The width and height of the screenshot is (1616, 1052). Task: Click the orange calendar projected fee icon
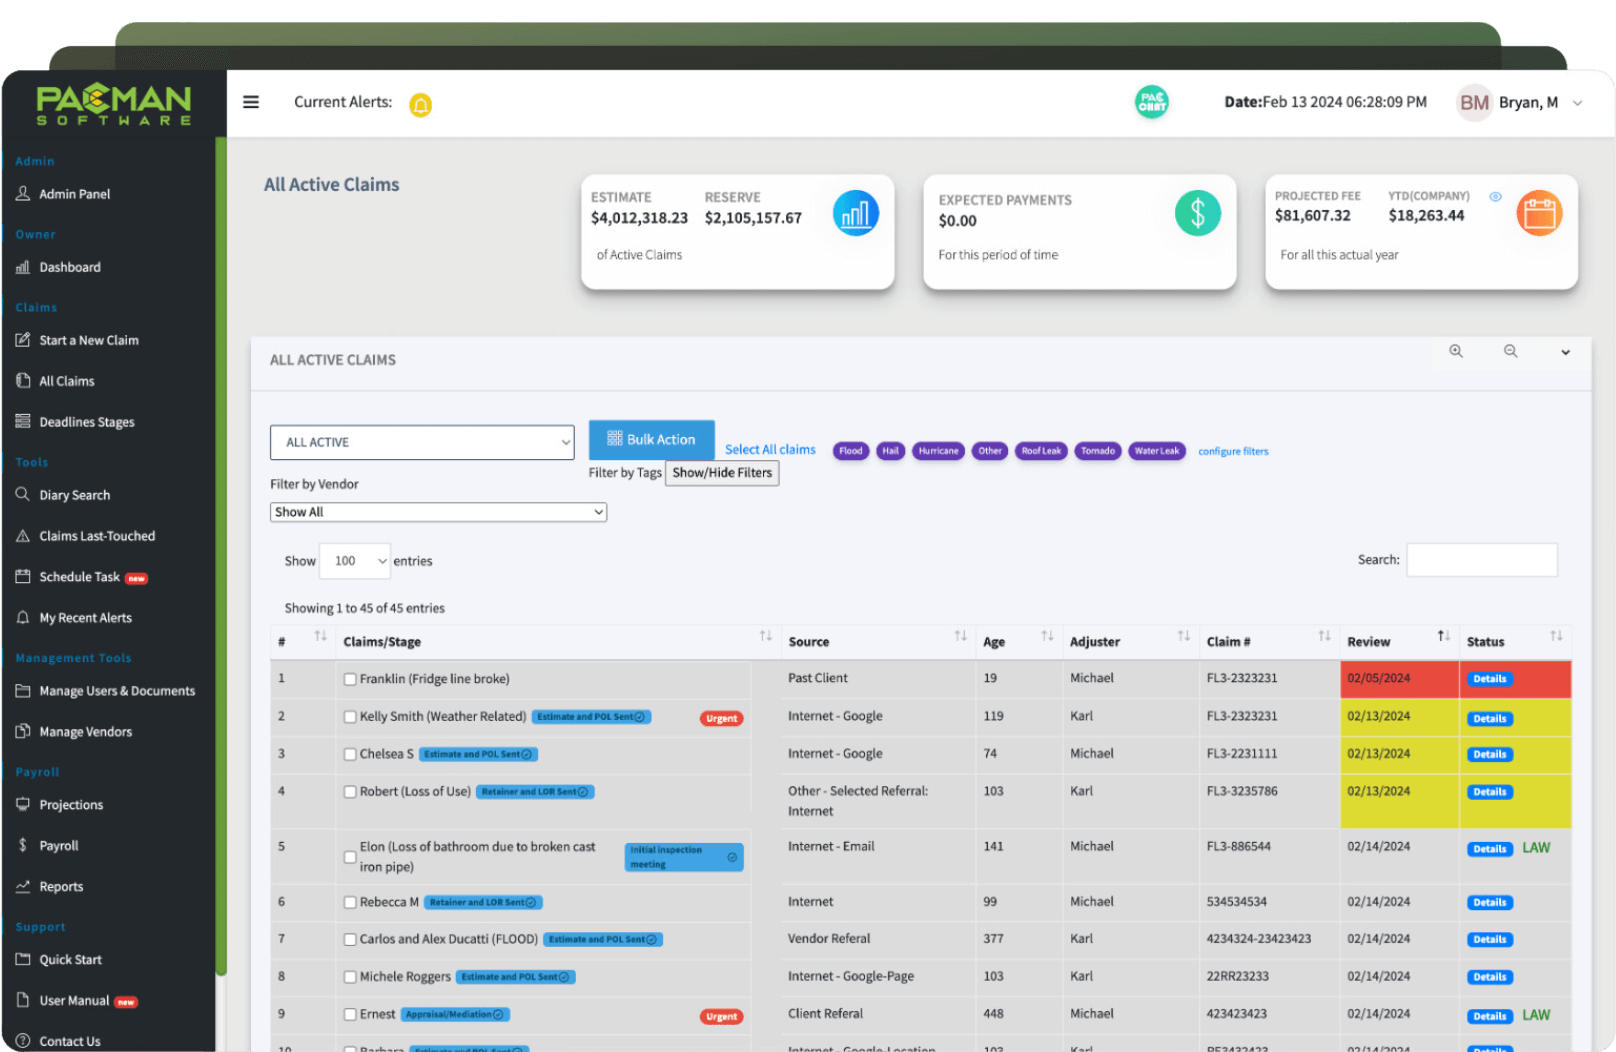1538,213
